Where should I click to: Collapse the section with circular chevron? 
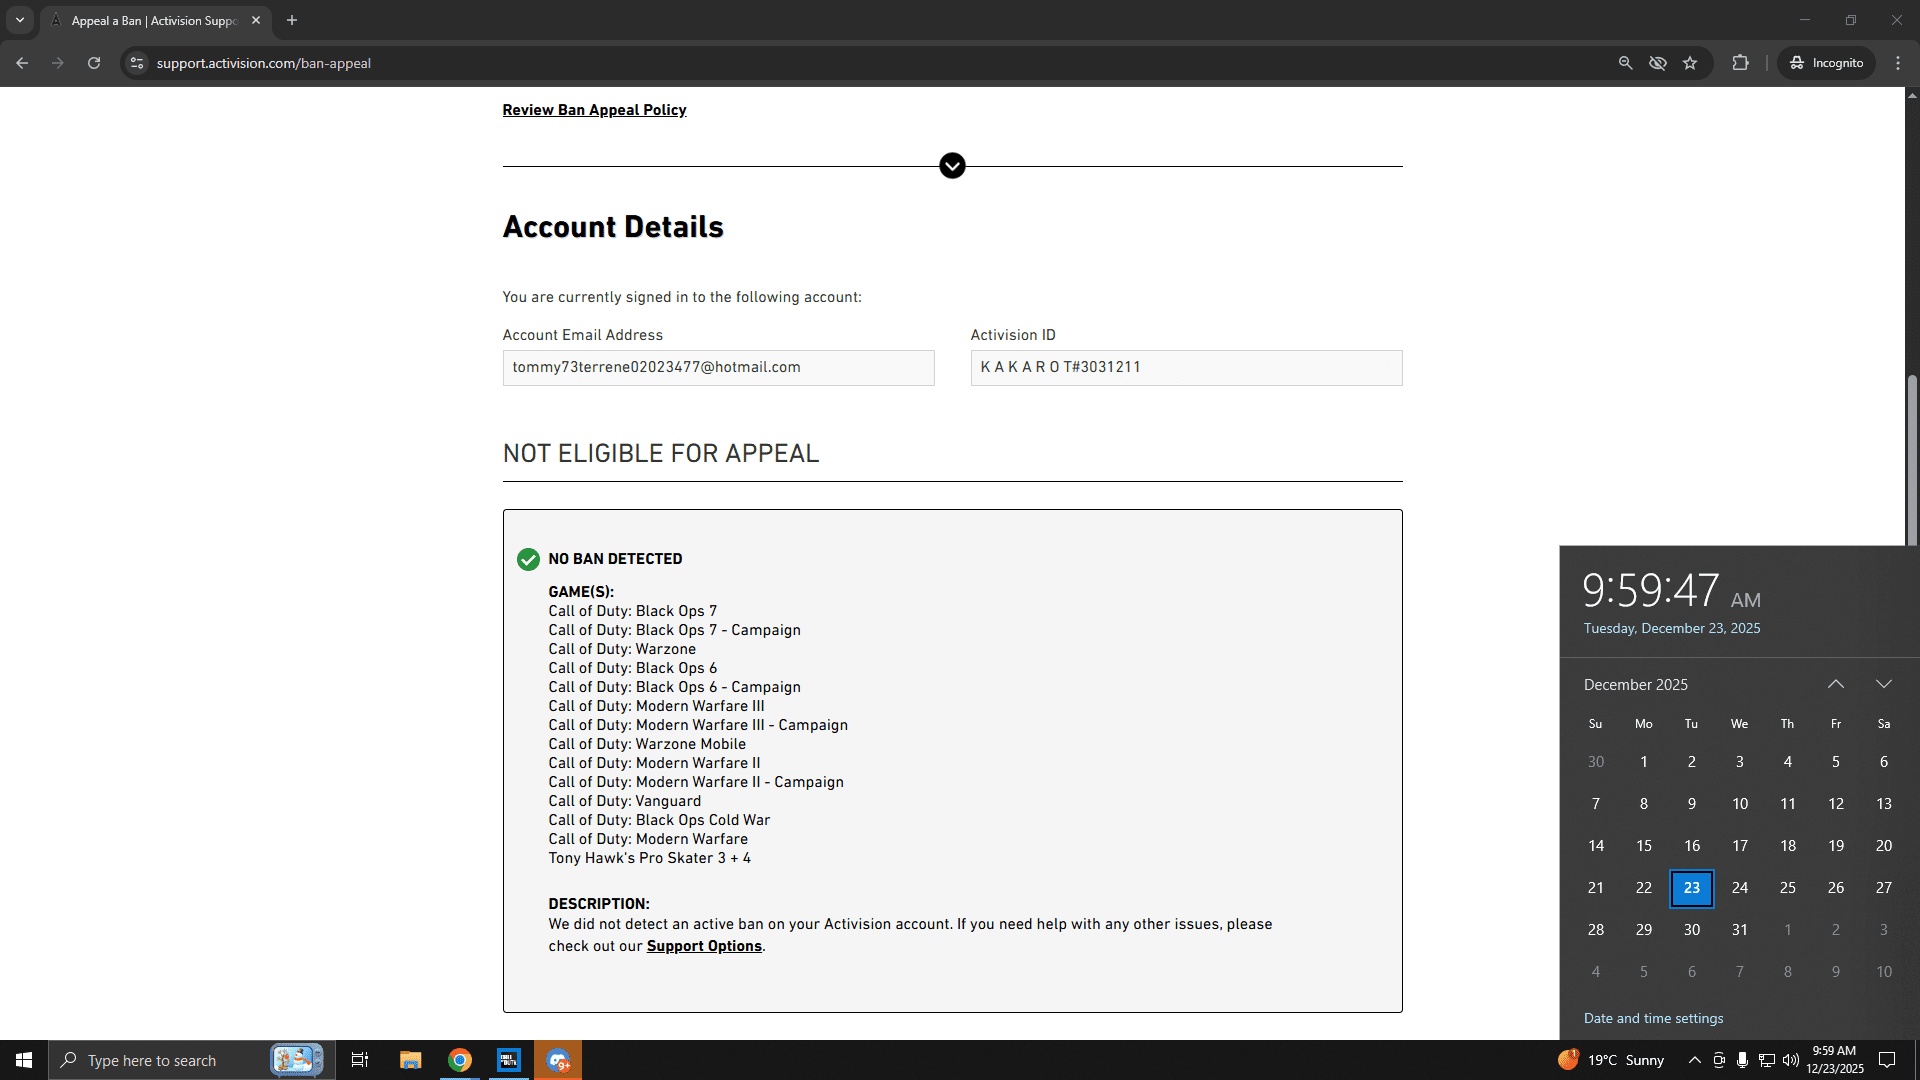pos(952,166)
